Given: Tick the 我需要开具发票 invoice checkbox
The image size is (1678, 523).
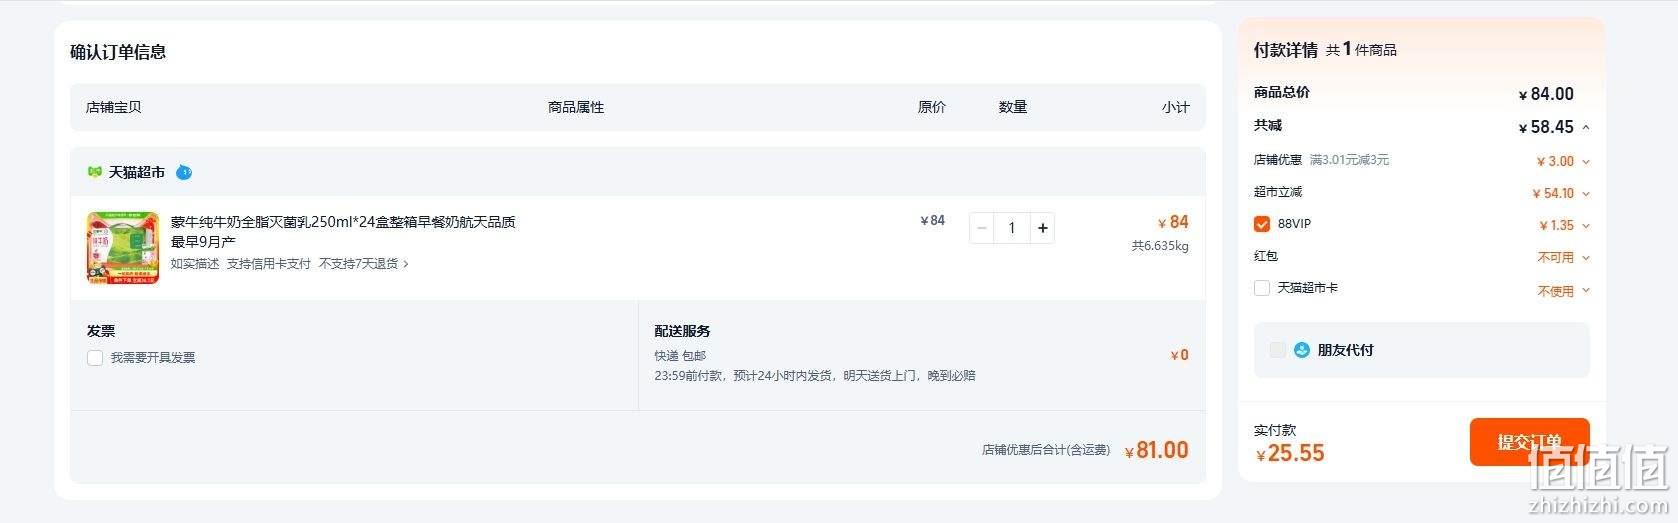Looking at the screenshot, I should (95, 358).
